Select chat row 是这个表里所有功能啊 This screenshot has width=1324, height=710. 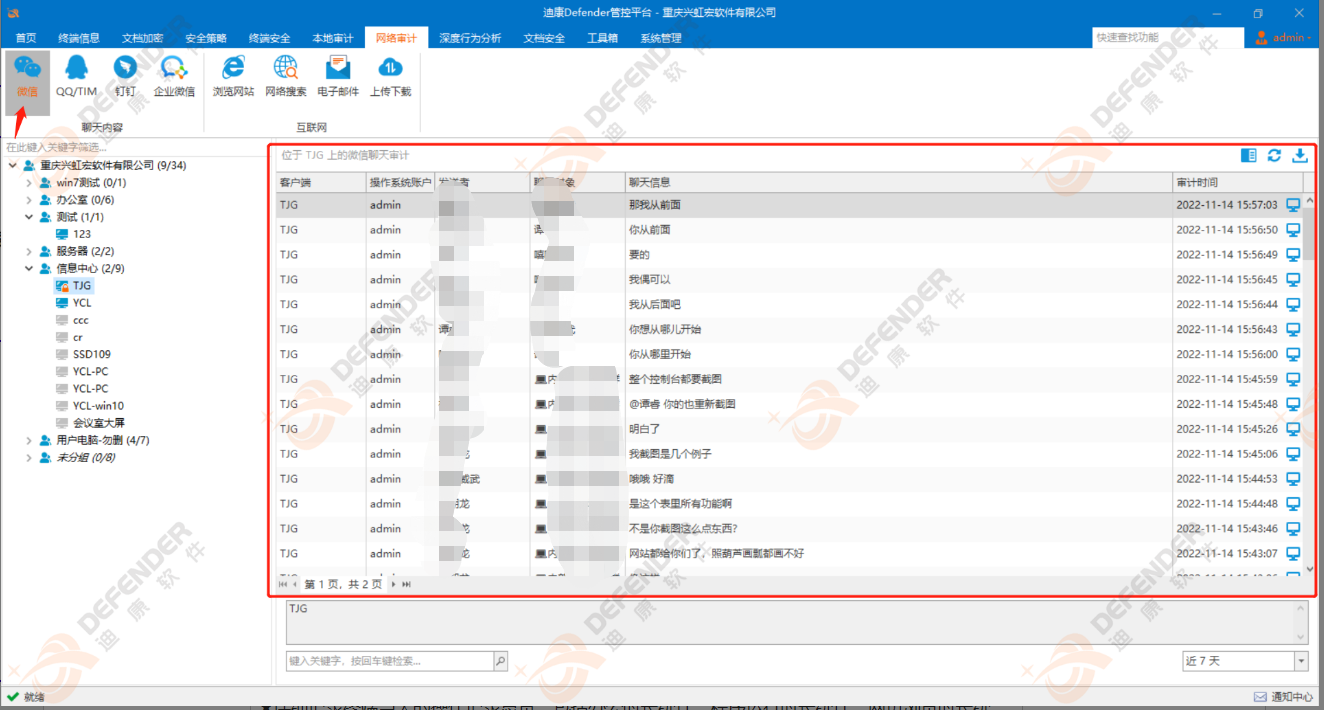[790, 504]
